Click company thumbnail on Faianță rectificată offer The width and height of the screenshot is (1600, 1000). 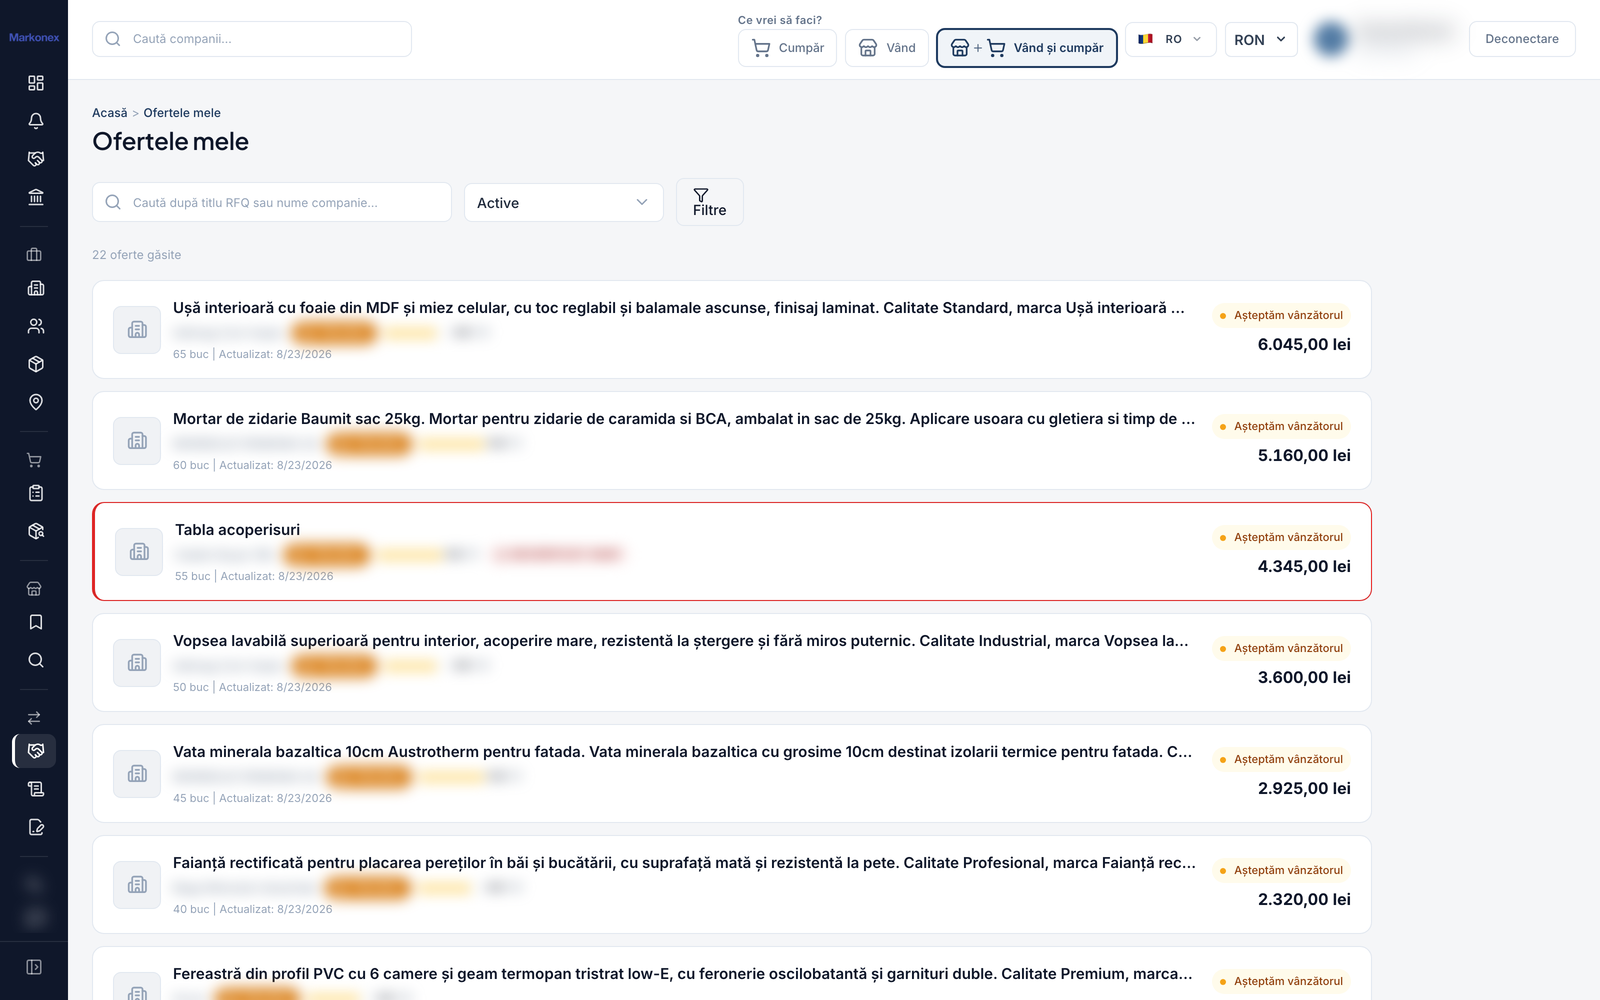coord(137,885)
